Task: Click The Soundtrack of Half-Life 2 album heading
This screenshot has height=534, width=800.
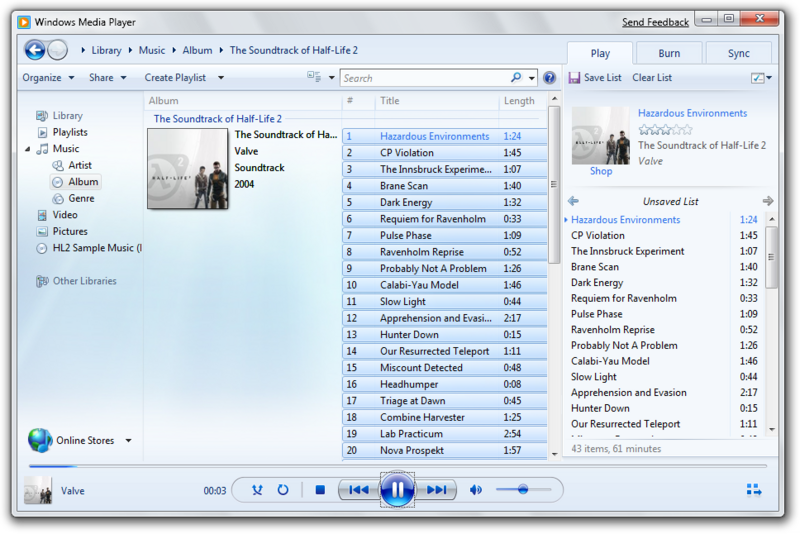Action: point(218,119)
